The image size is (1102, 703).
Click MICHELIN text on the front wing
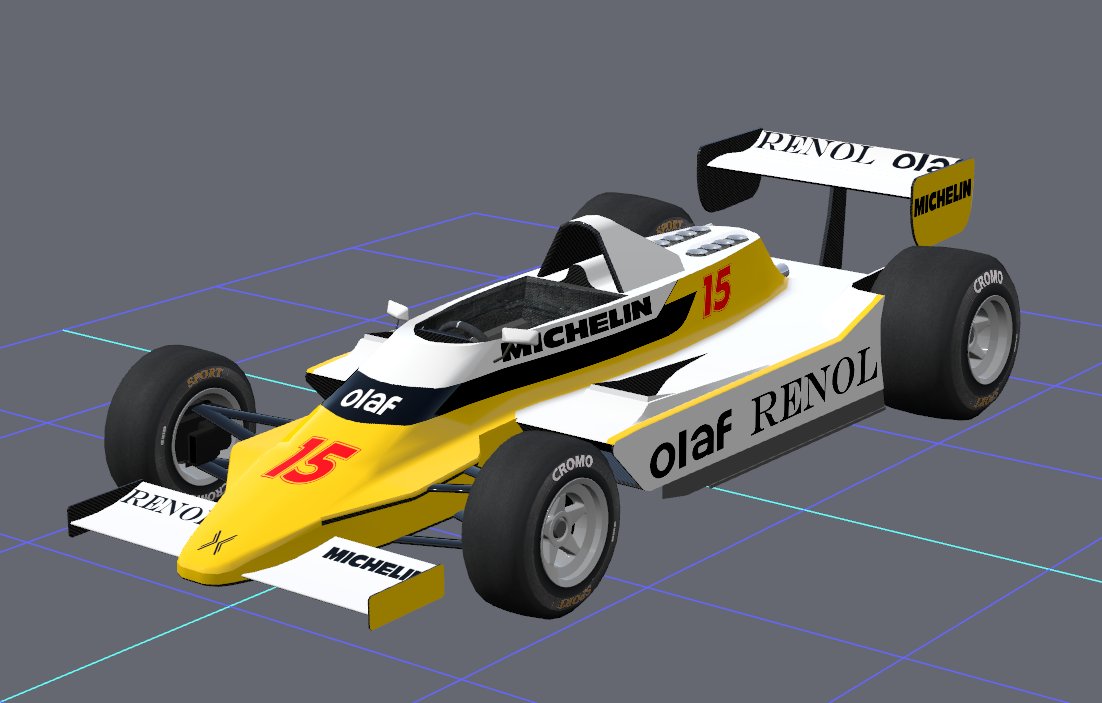click(371, 563)
